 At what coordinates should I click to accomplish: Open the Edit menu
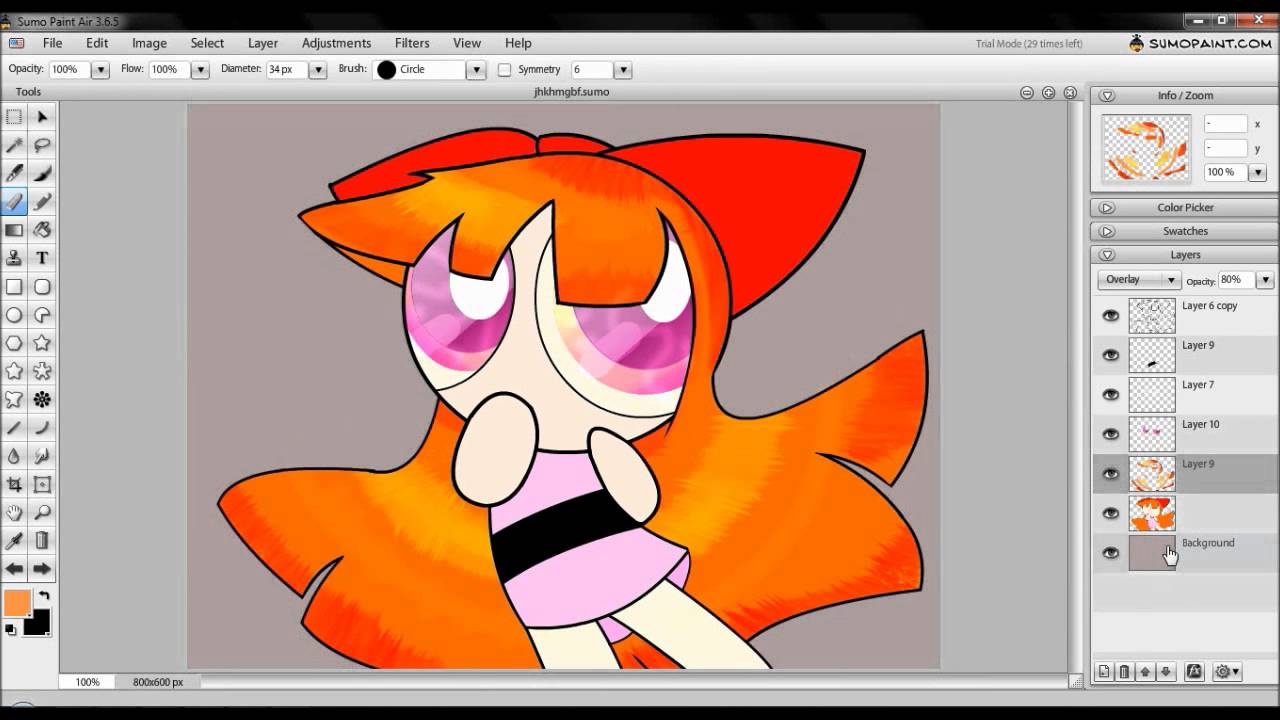97,43
